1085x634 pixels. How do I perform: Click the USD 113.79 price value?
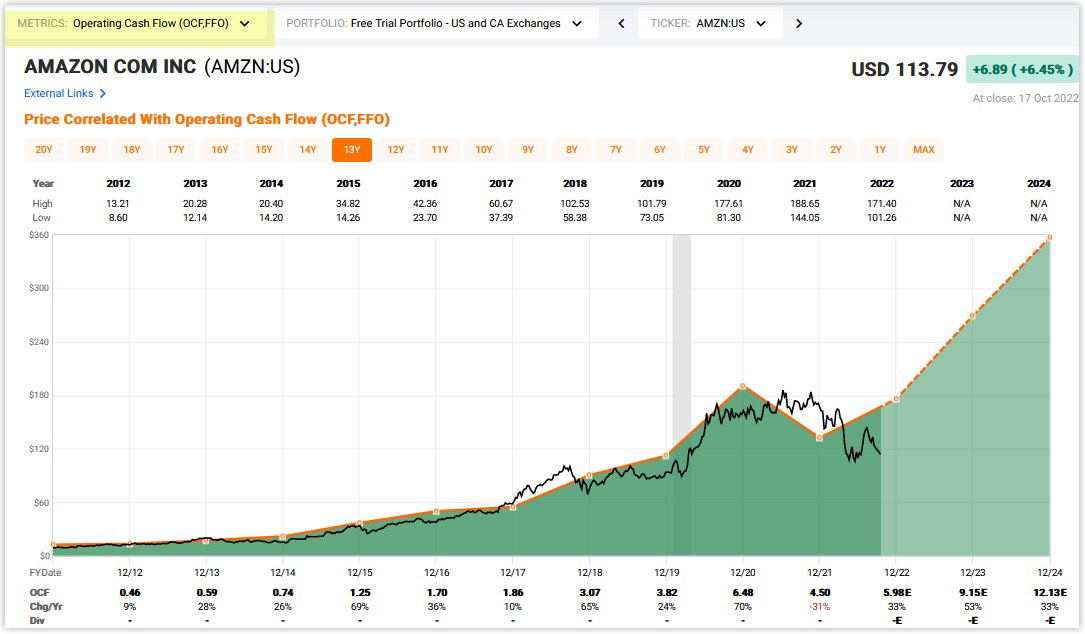(x=904, y=69)
